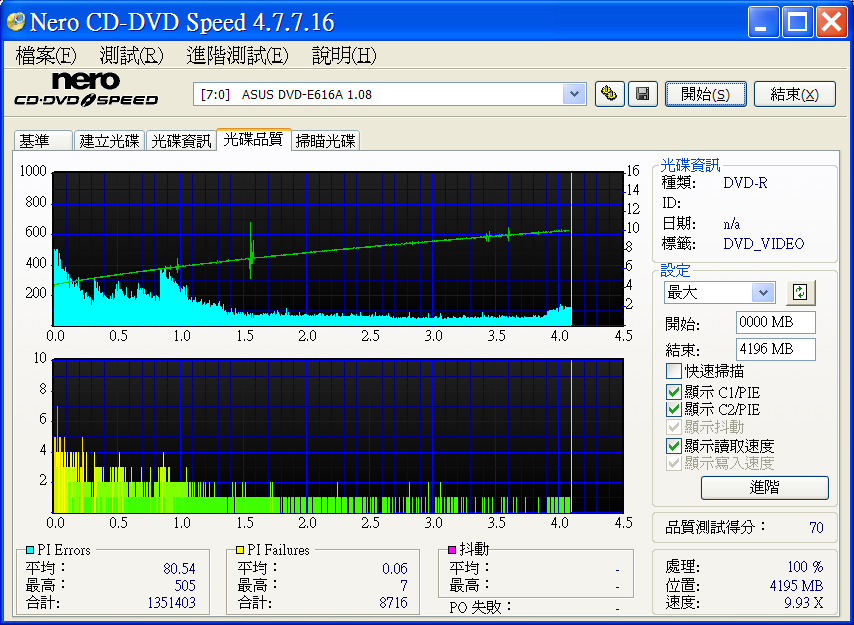Click the cyan PI Errors legend swatch

point(30,550)
